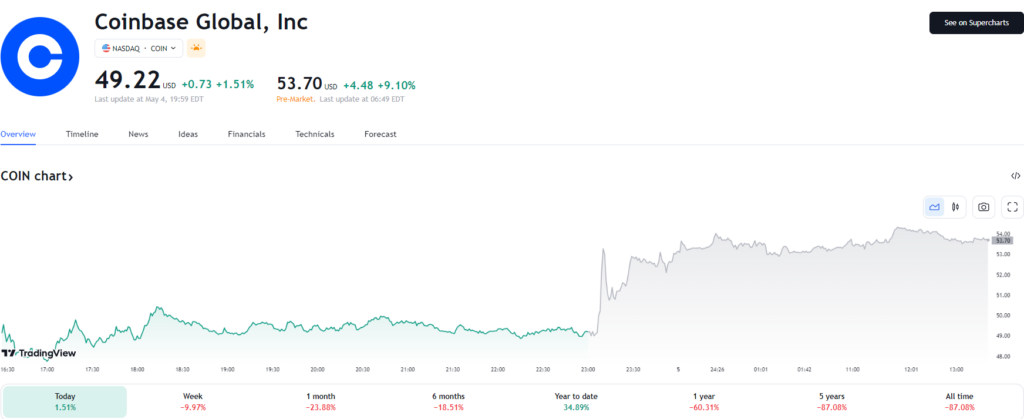
Task: Click the TradingView logo on chart
Action: point(38,353)
